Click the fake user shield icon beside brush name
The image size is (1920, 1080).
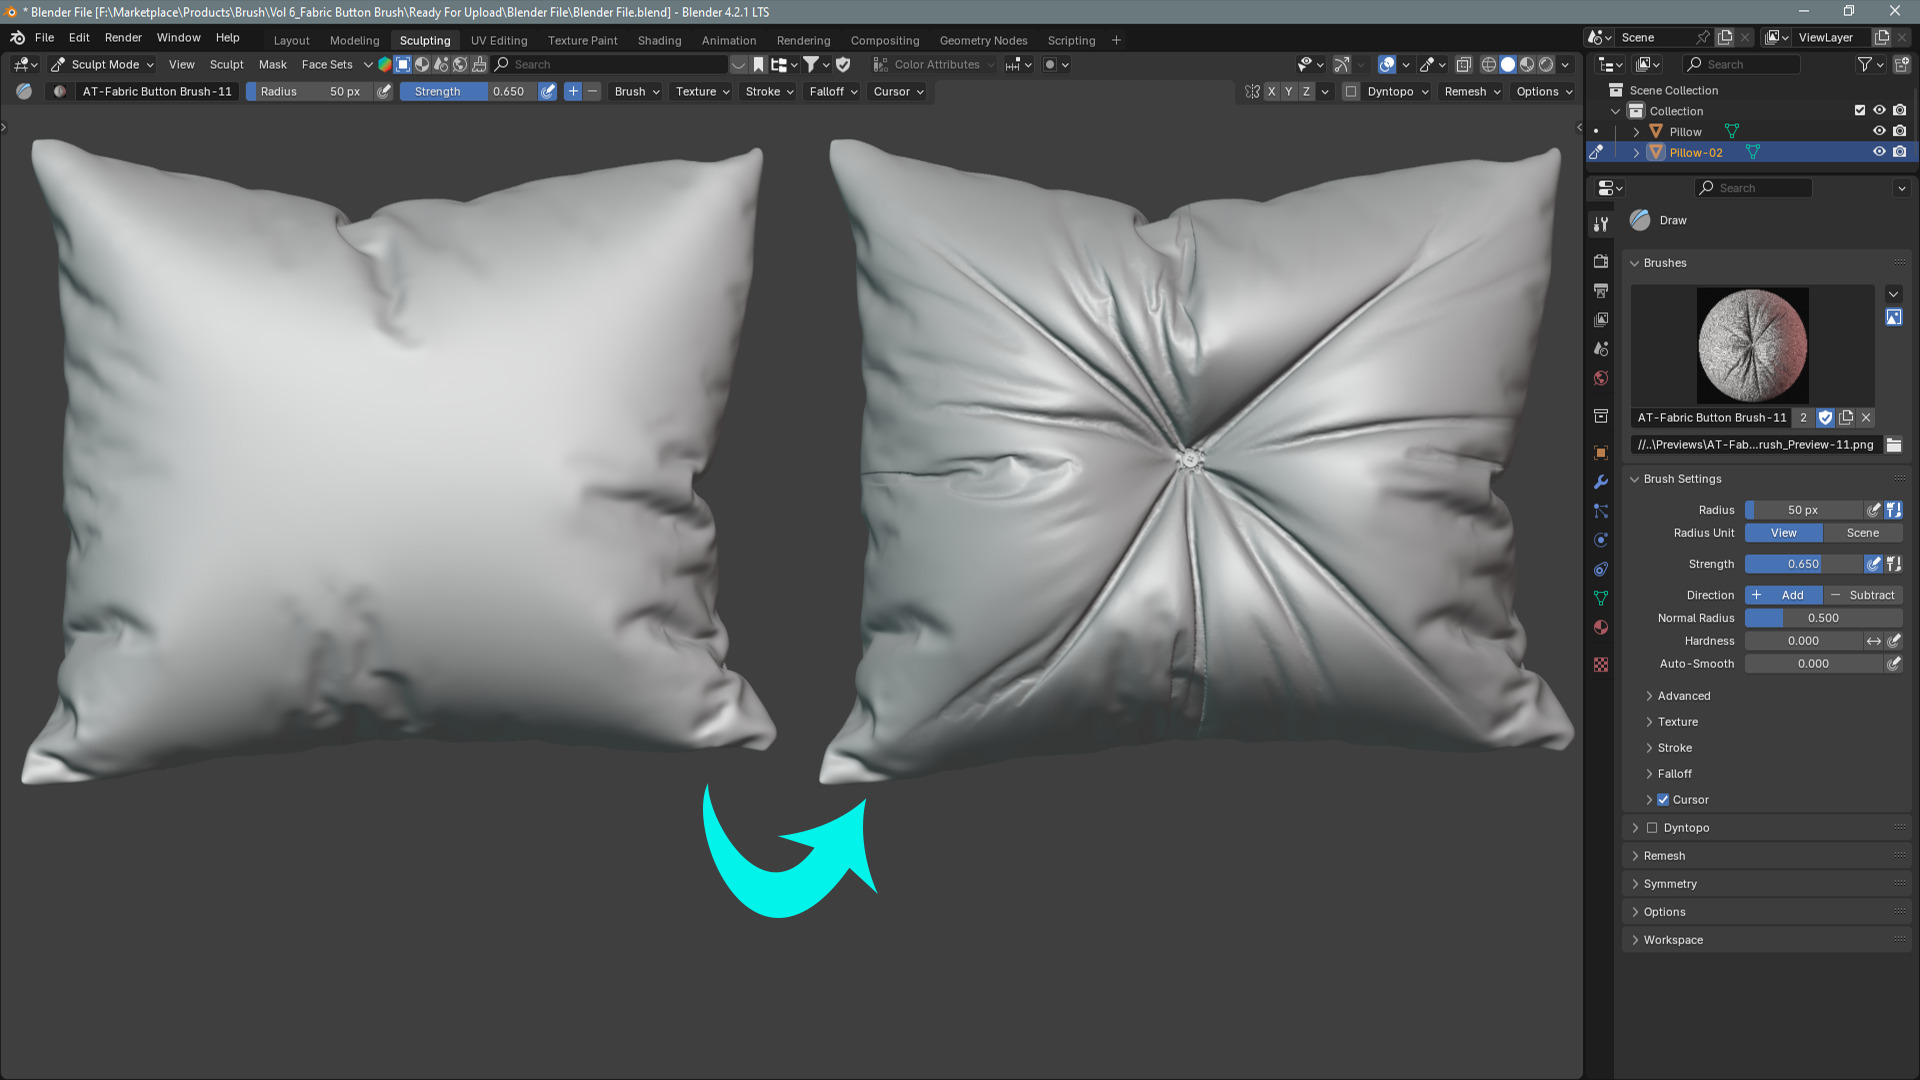pos(1825,418)
